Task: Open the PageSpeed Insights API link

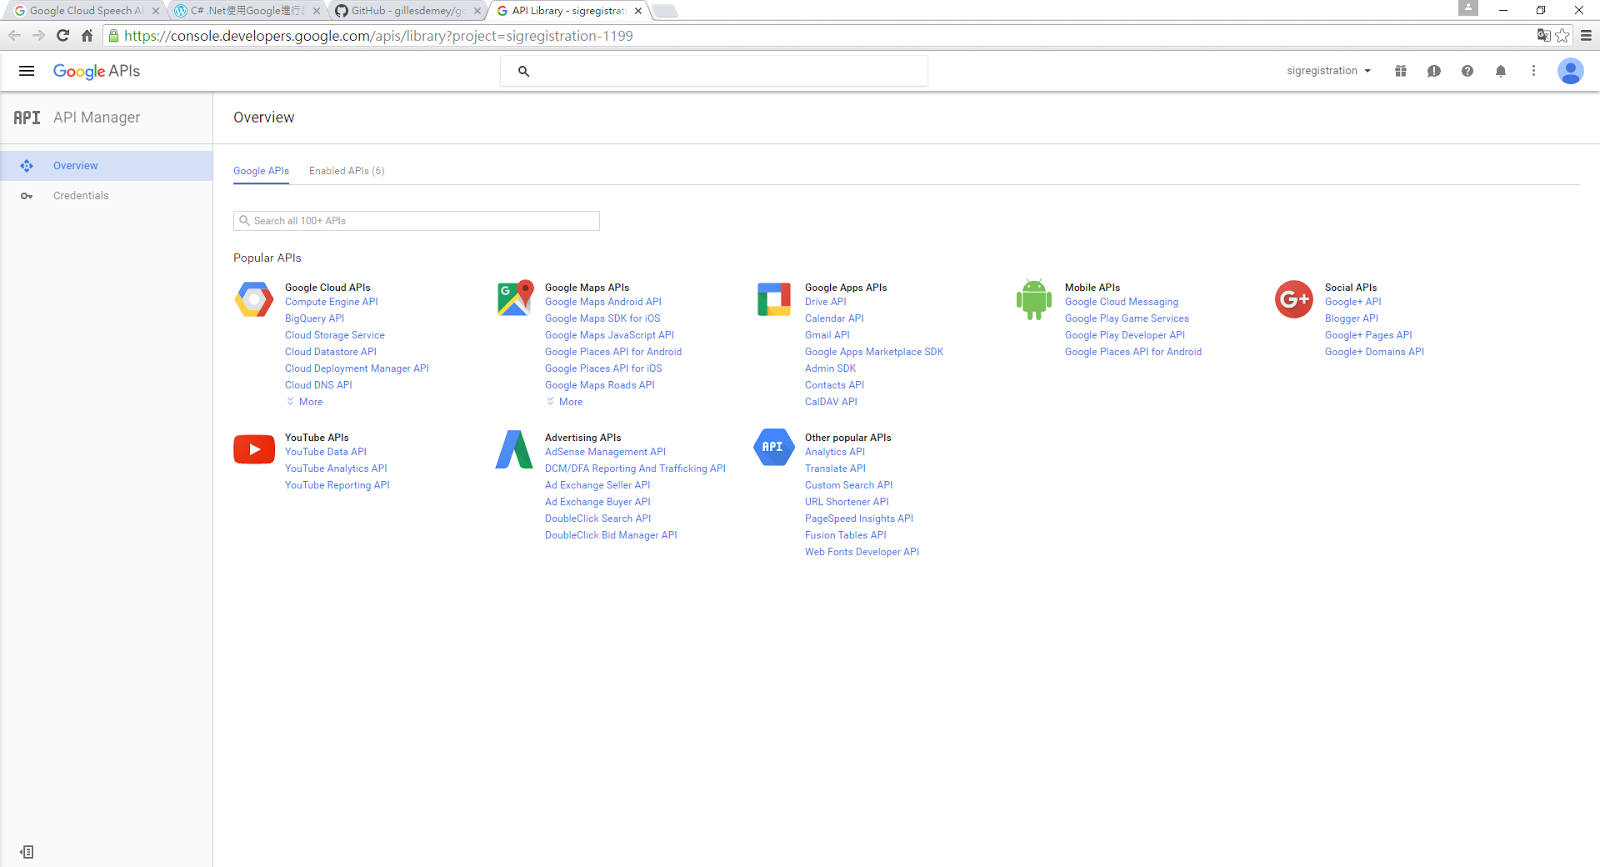Action: tap(859, 519)
